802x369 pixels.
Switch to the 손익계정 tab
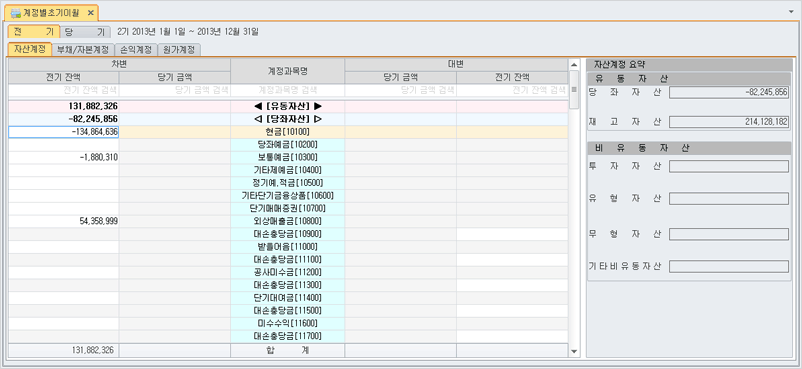tap(136, 50)
